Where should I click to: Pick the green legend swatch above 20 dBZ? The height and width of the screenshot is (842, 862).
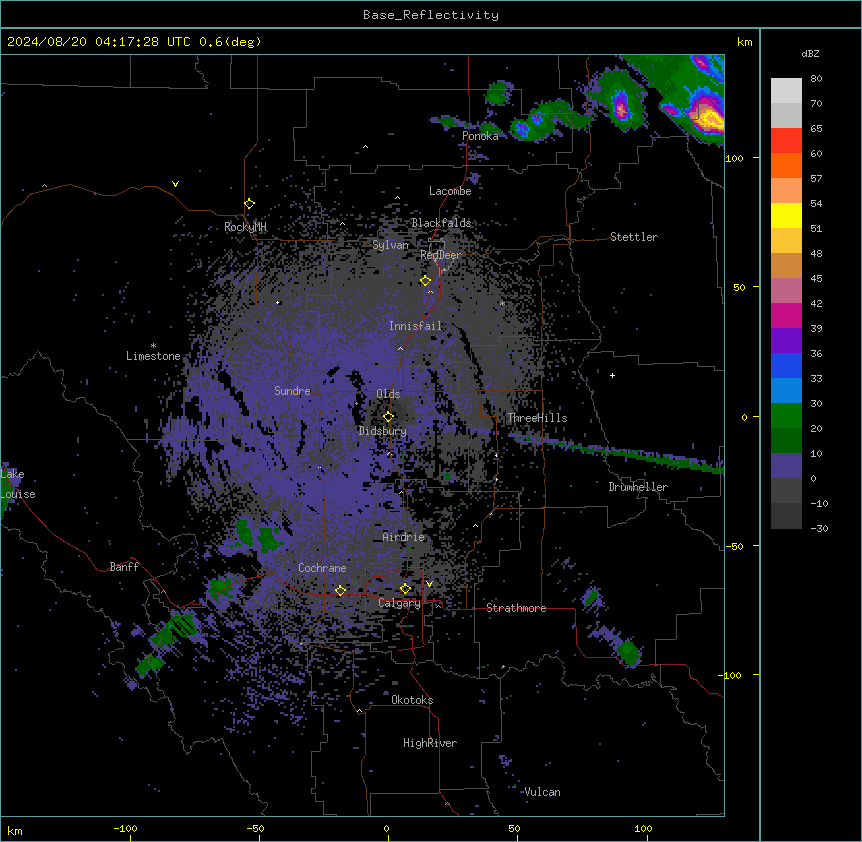click(786, 416)
